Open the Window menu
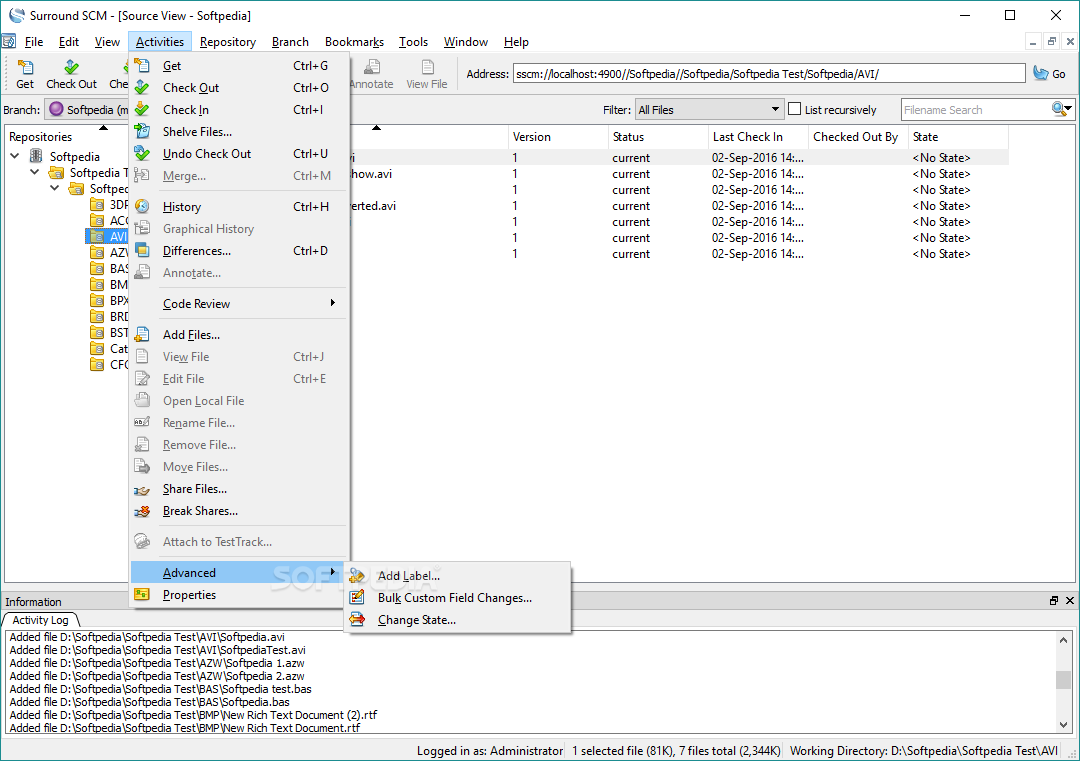Screen dimensions: 1080x761 (x=466, y=42)
